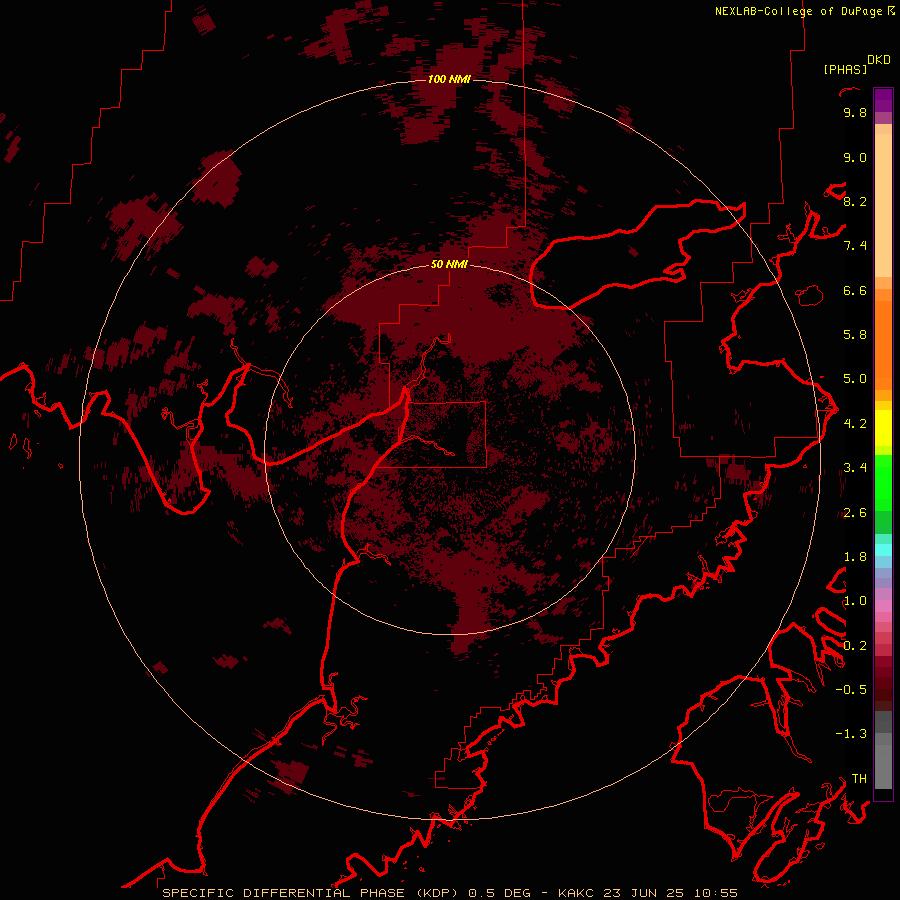Click the bright green segment of the color bar
The height and width of the screenshot is (900, 900).
(883, 482)
